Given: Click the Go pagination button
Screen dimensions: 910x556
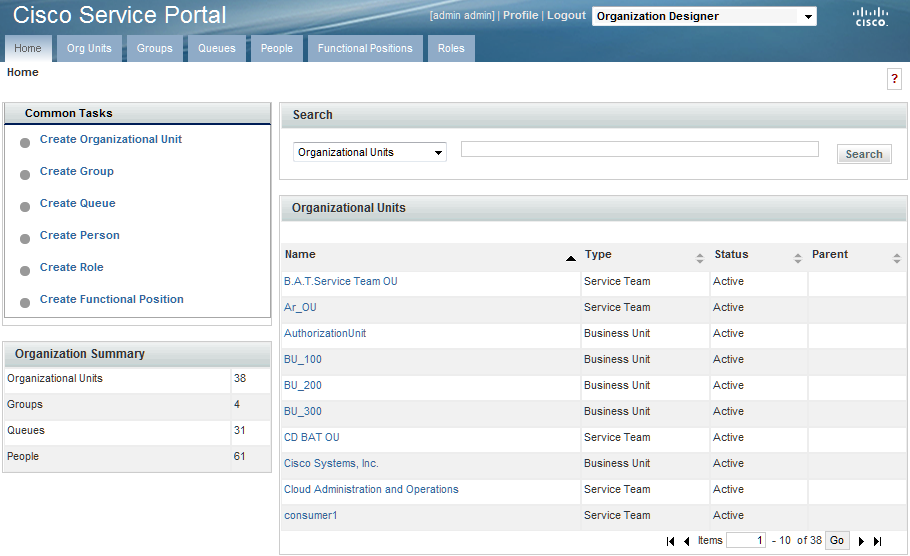Looking at the screenshot, I should click(x=837, y=540).
